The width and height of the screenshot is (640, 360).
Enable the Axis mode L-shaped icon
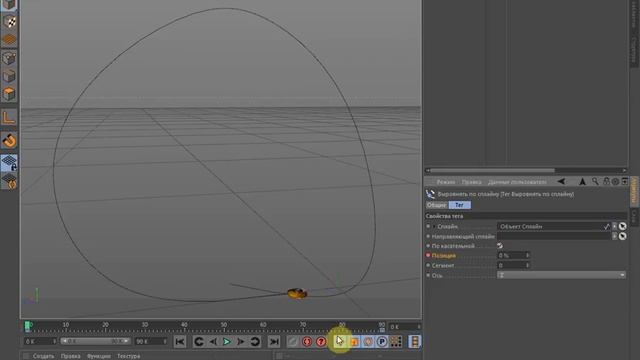pyautogui.click(x=9, y=117)
